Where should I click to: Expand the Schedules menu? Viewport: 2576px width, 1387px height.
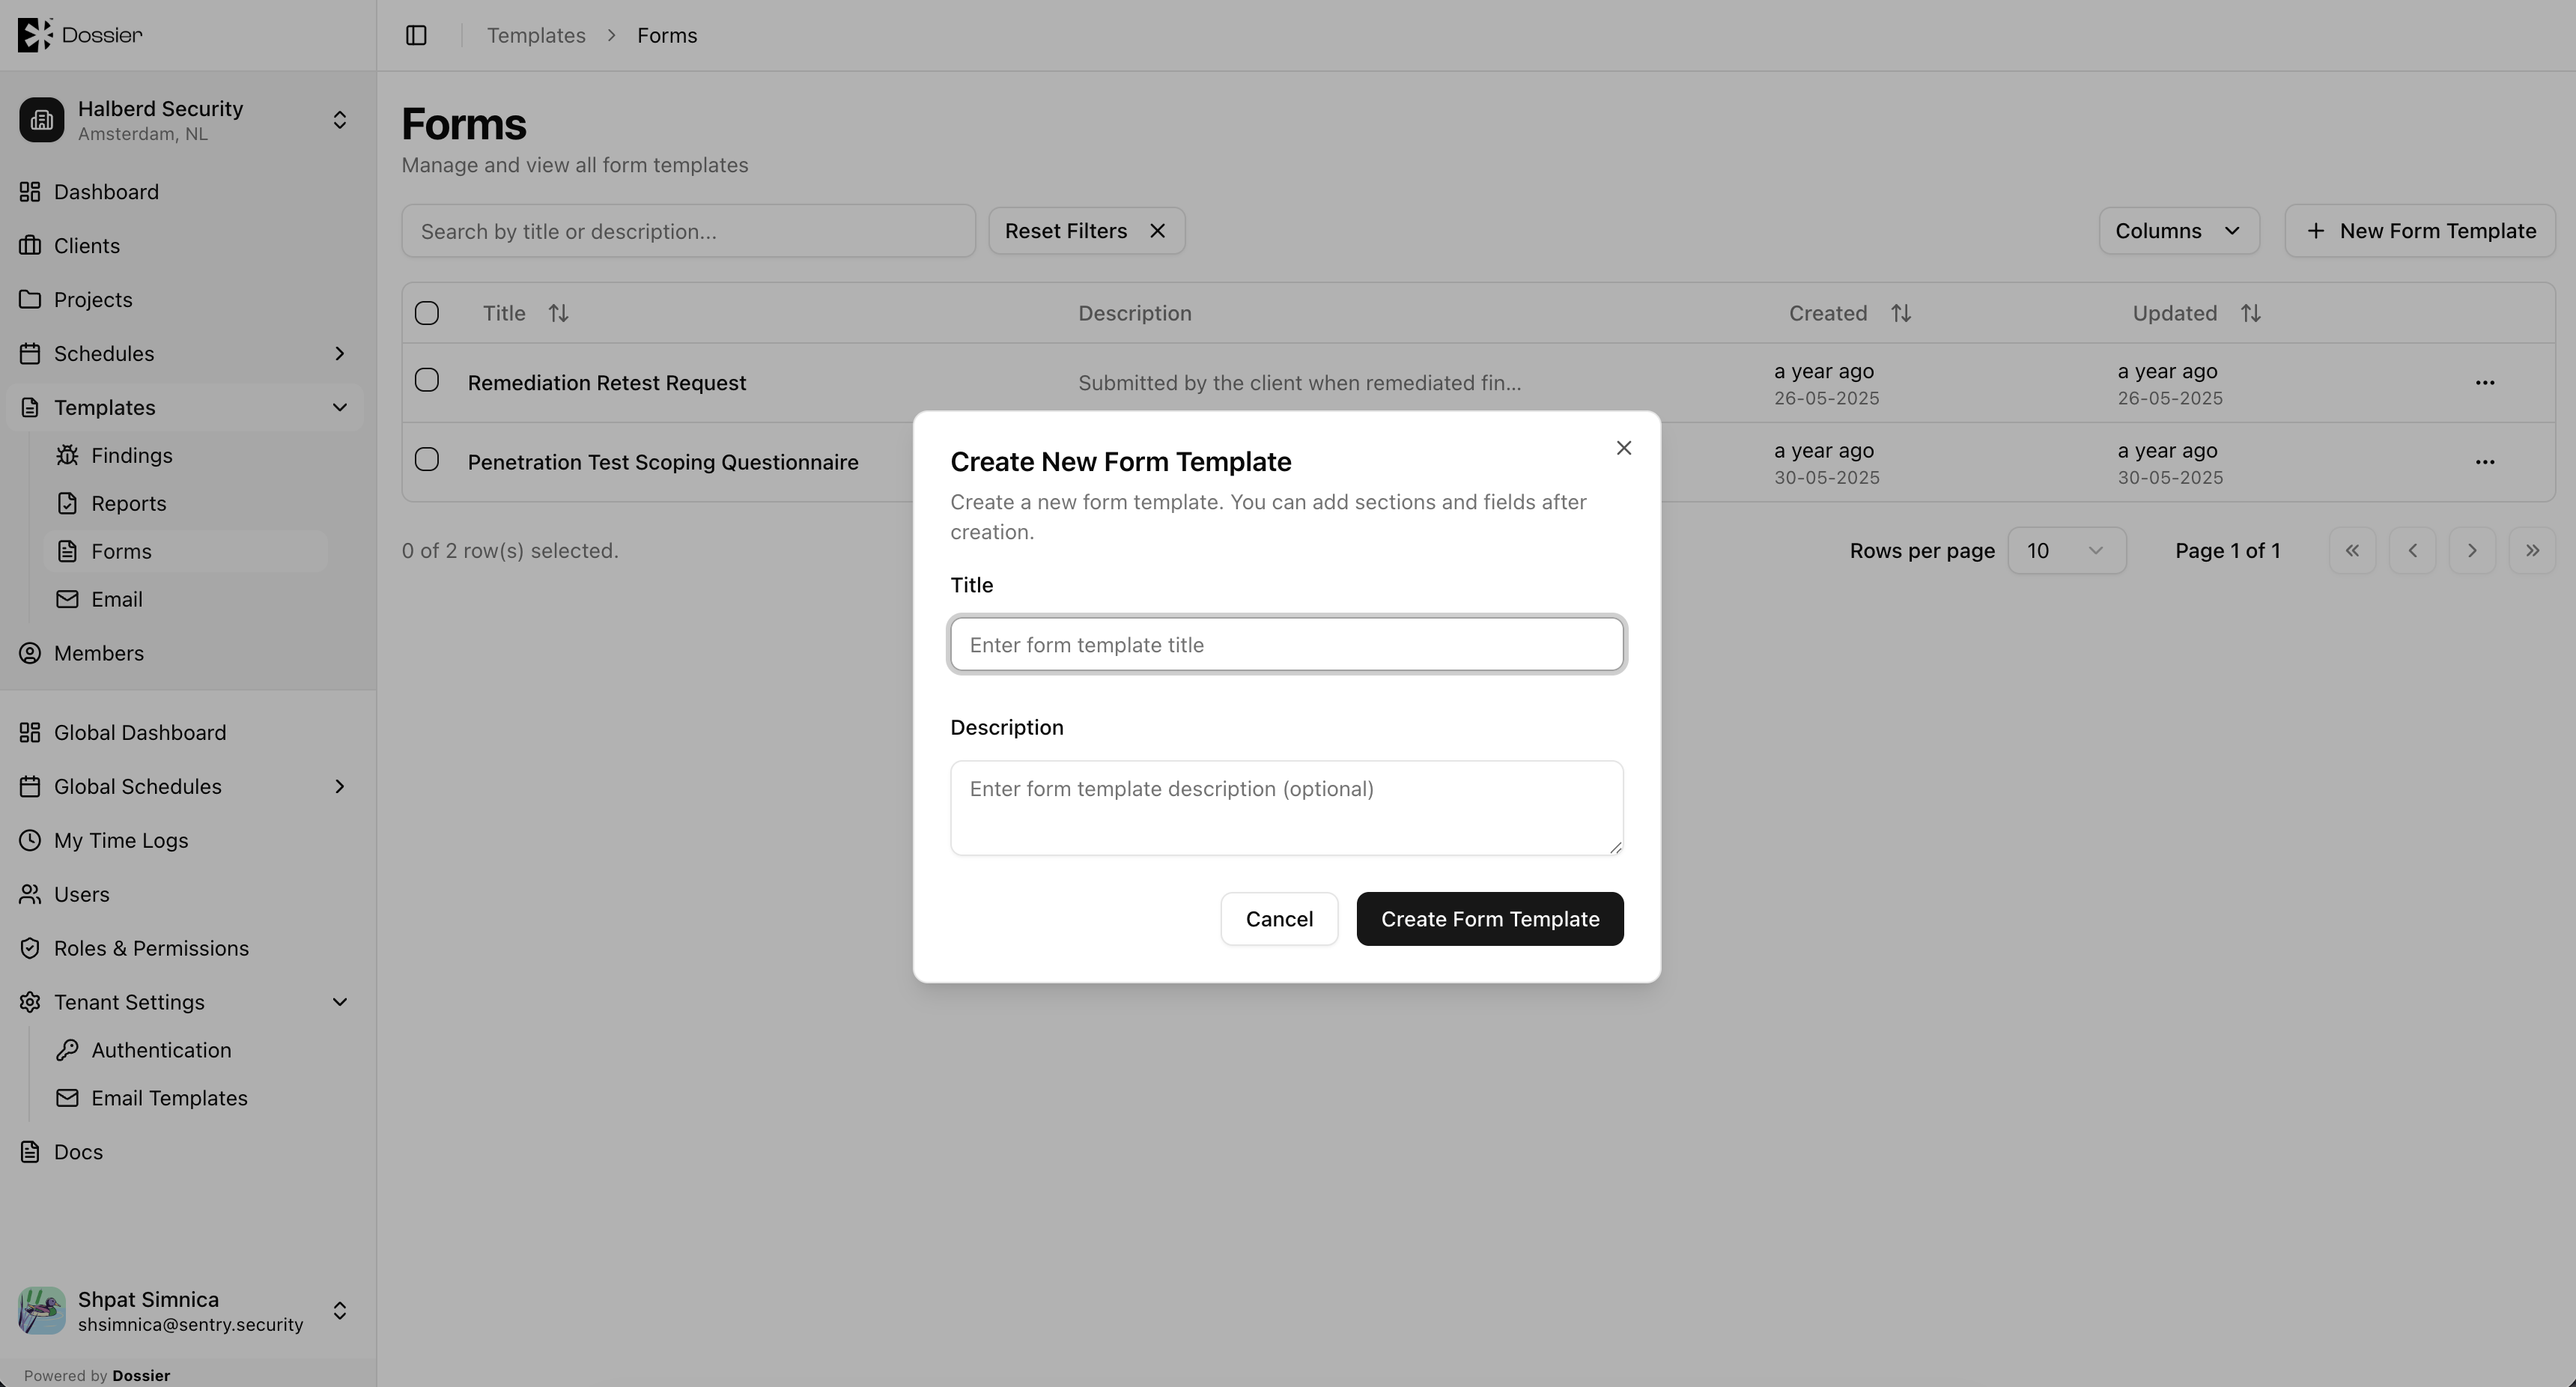[185, 354]
